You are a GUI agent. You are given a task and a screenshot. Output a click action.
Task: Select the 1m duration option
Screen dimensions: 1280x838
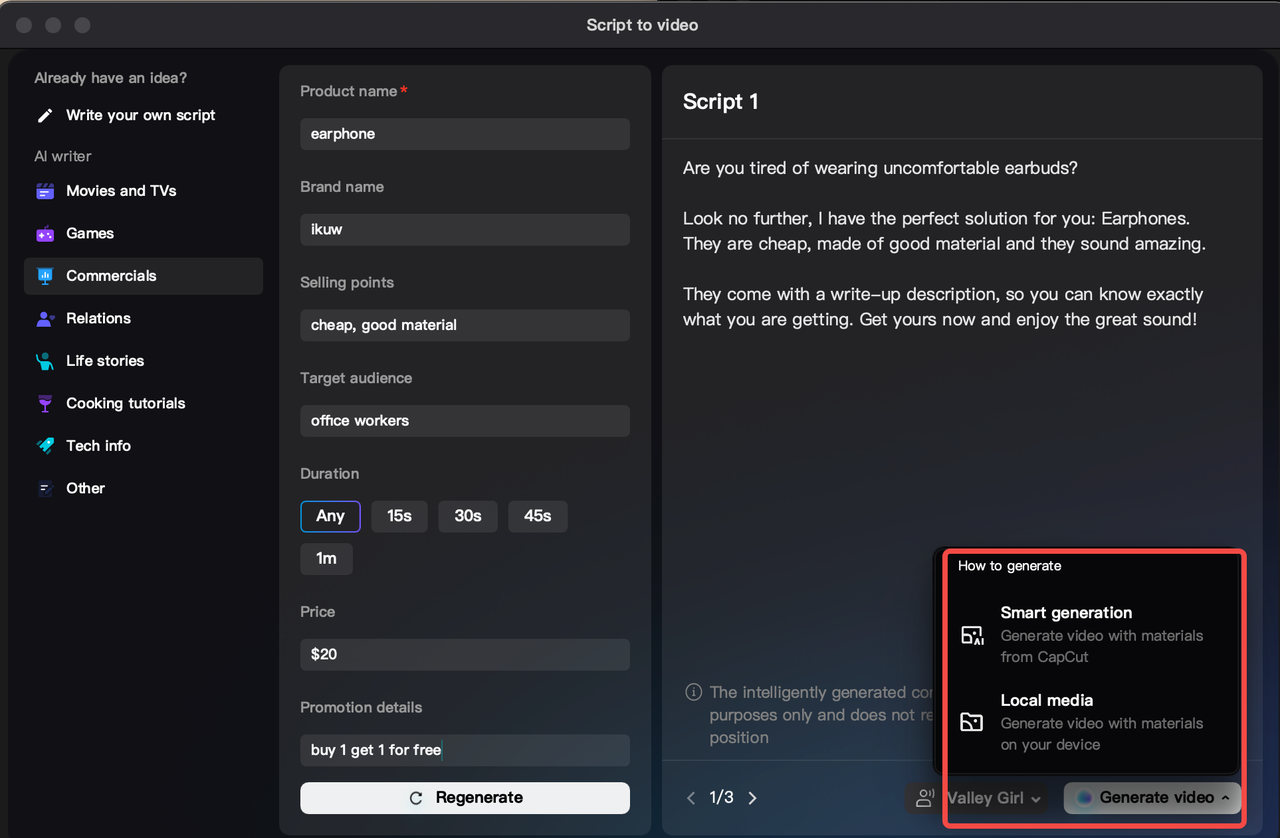point(326,559)
